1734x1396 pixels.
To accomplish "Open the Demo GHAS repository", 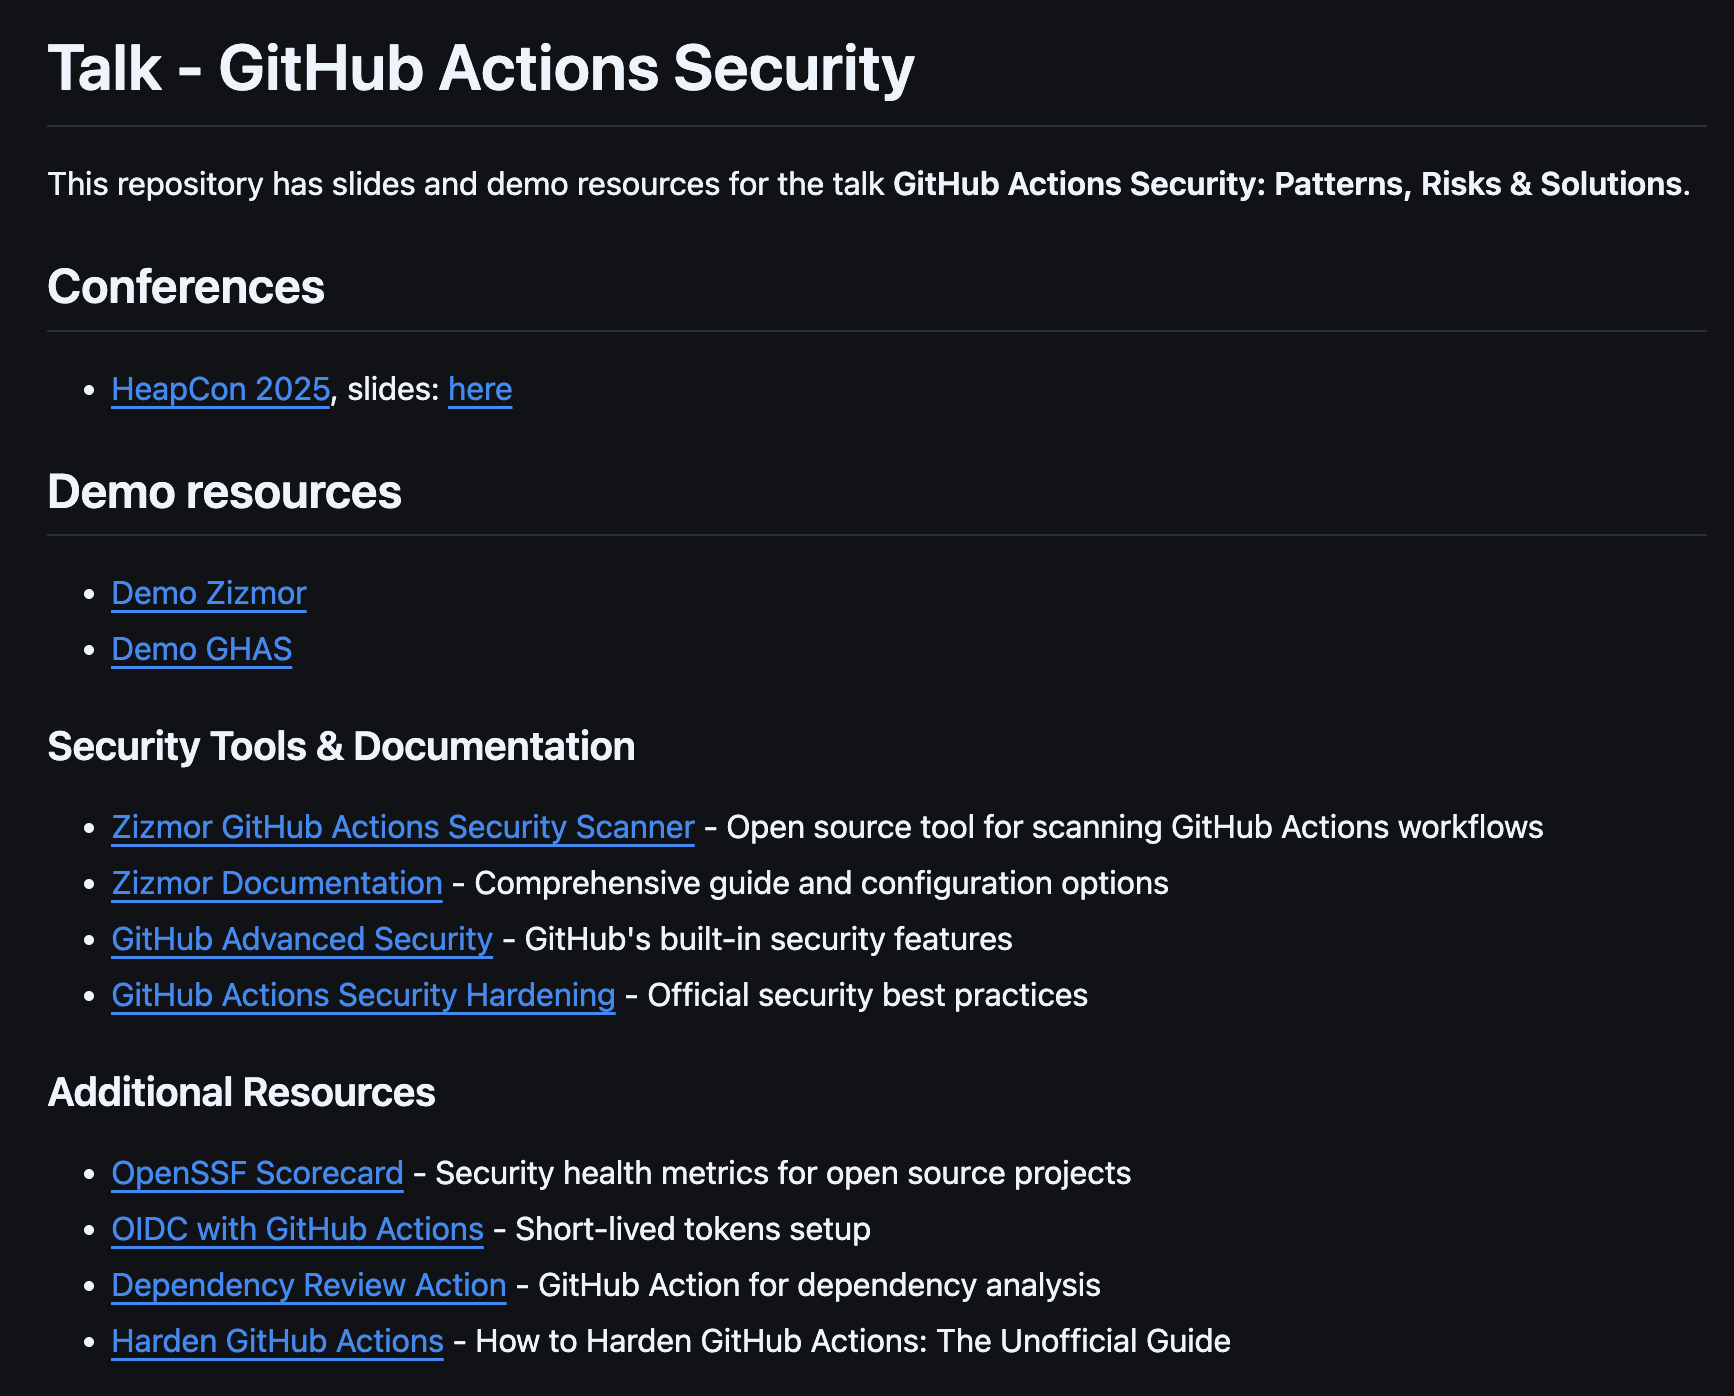I will pos(201,649).
